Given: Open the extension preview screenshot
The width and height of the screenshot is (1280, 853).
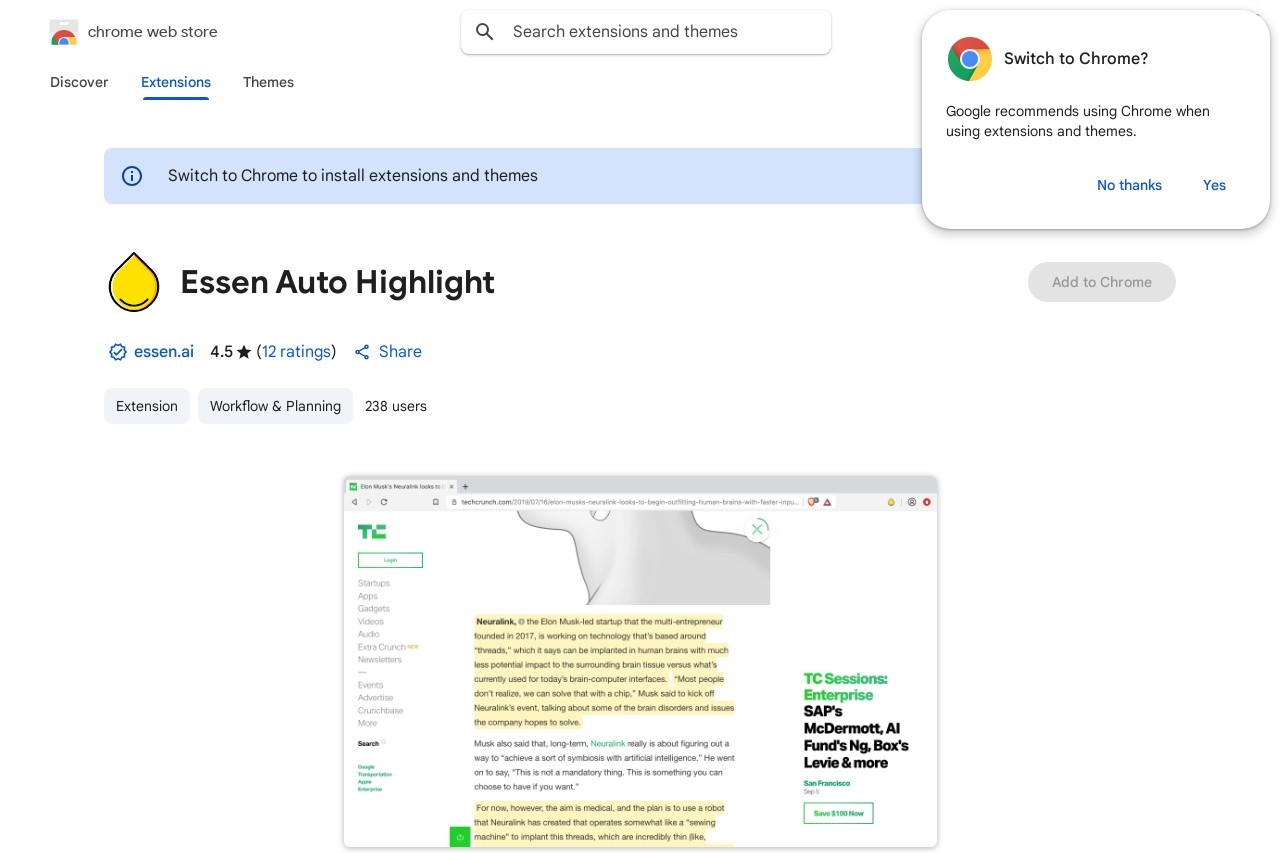Looking at the screenshot, I should pyautogui.click(x=640, y=662).
